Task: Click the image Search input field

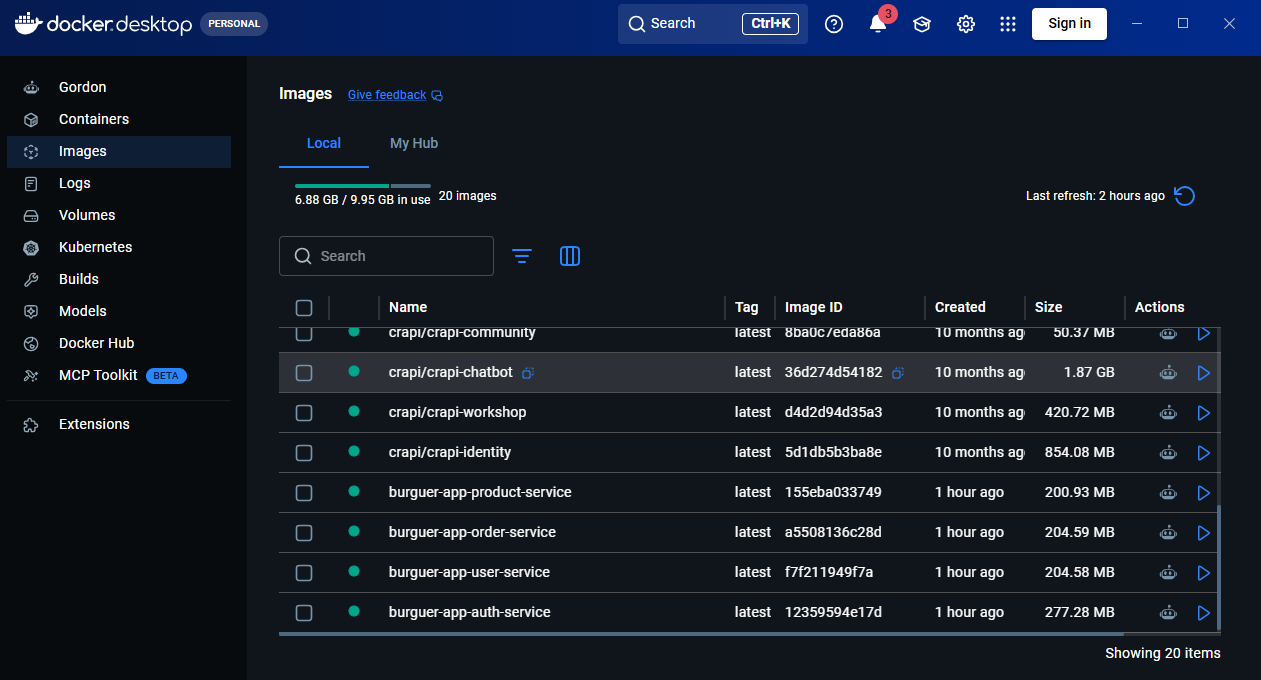Action: (386, 256)
